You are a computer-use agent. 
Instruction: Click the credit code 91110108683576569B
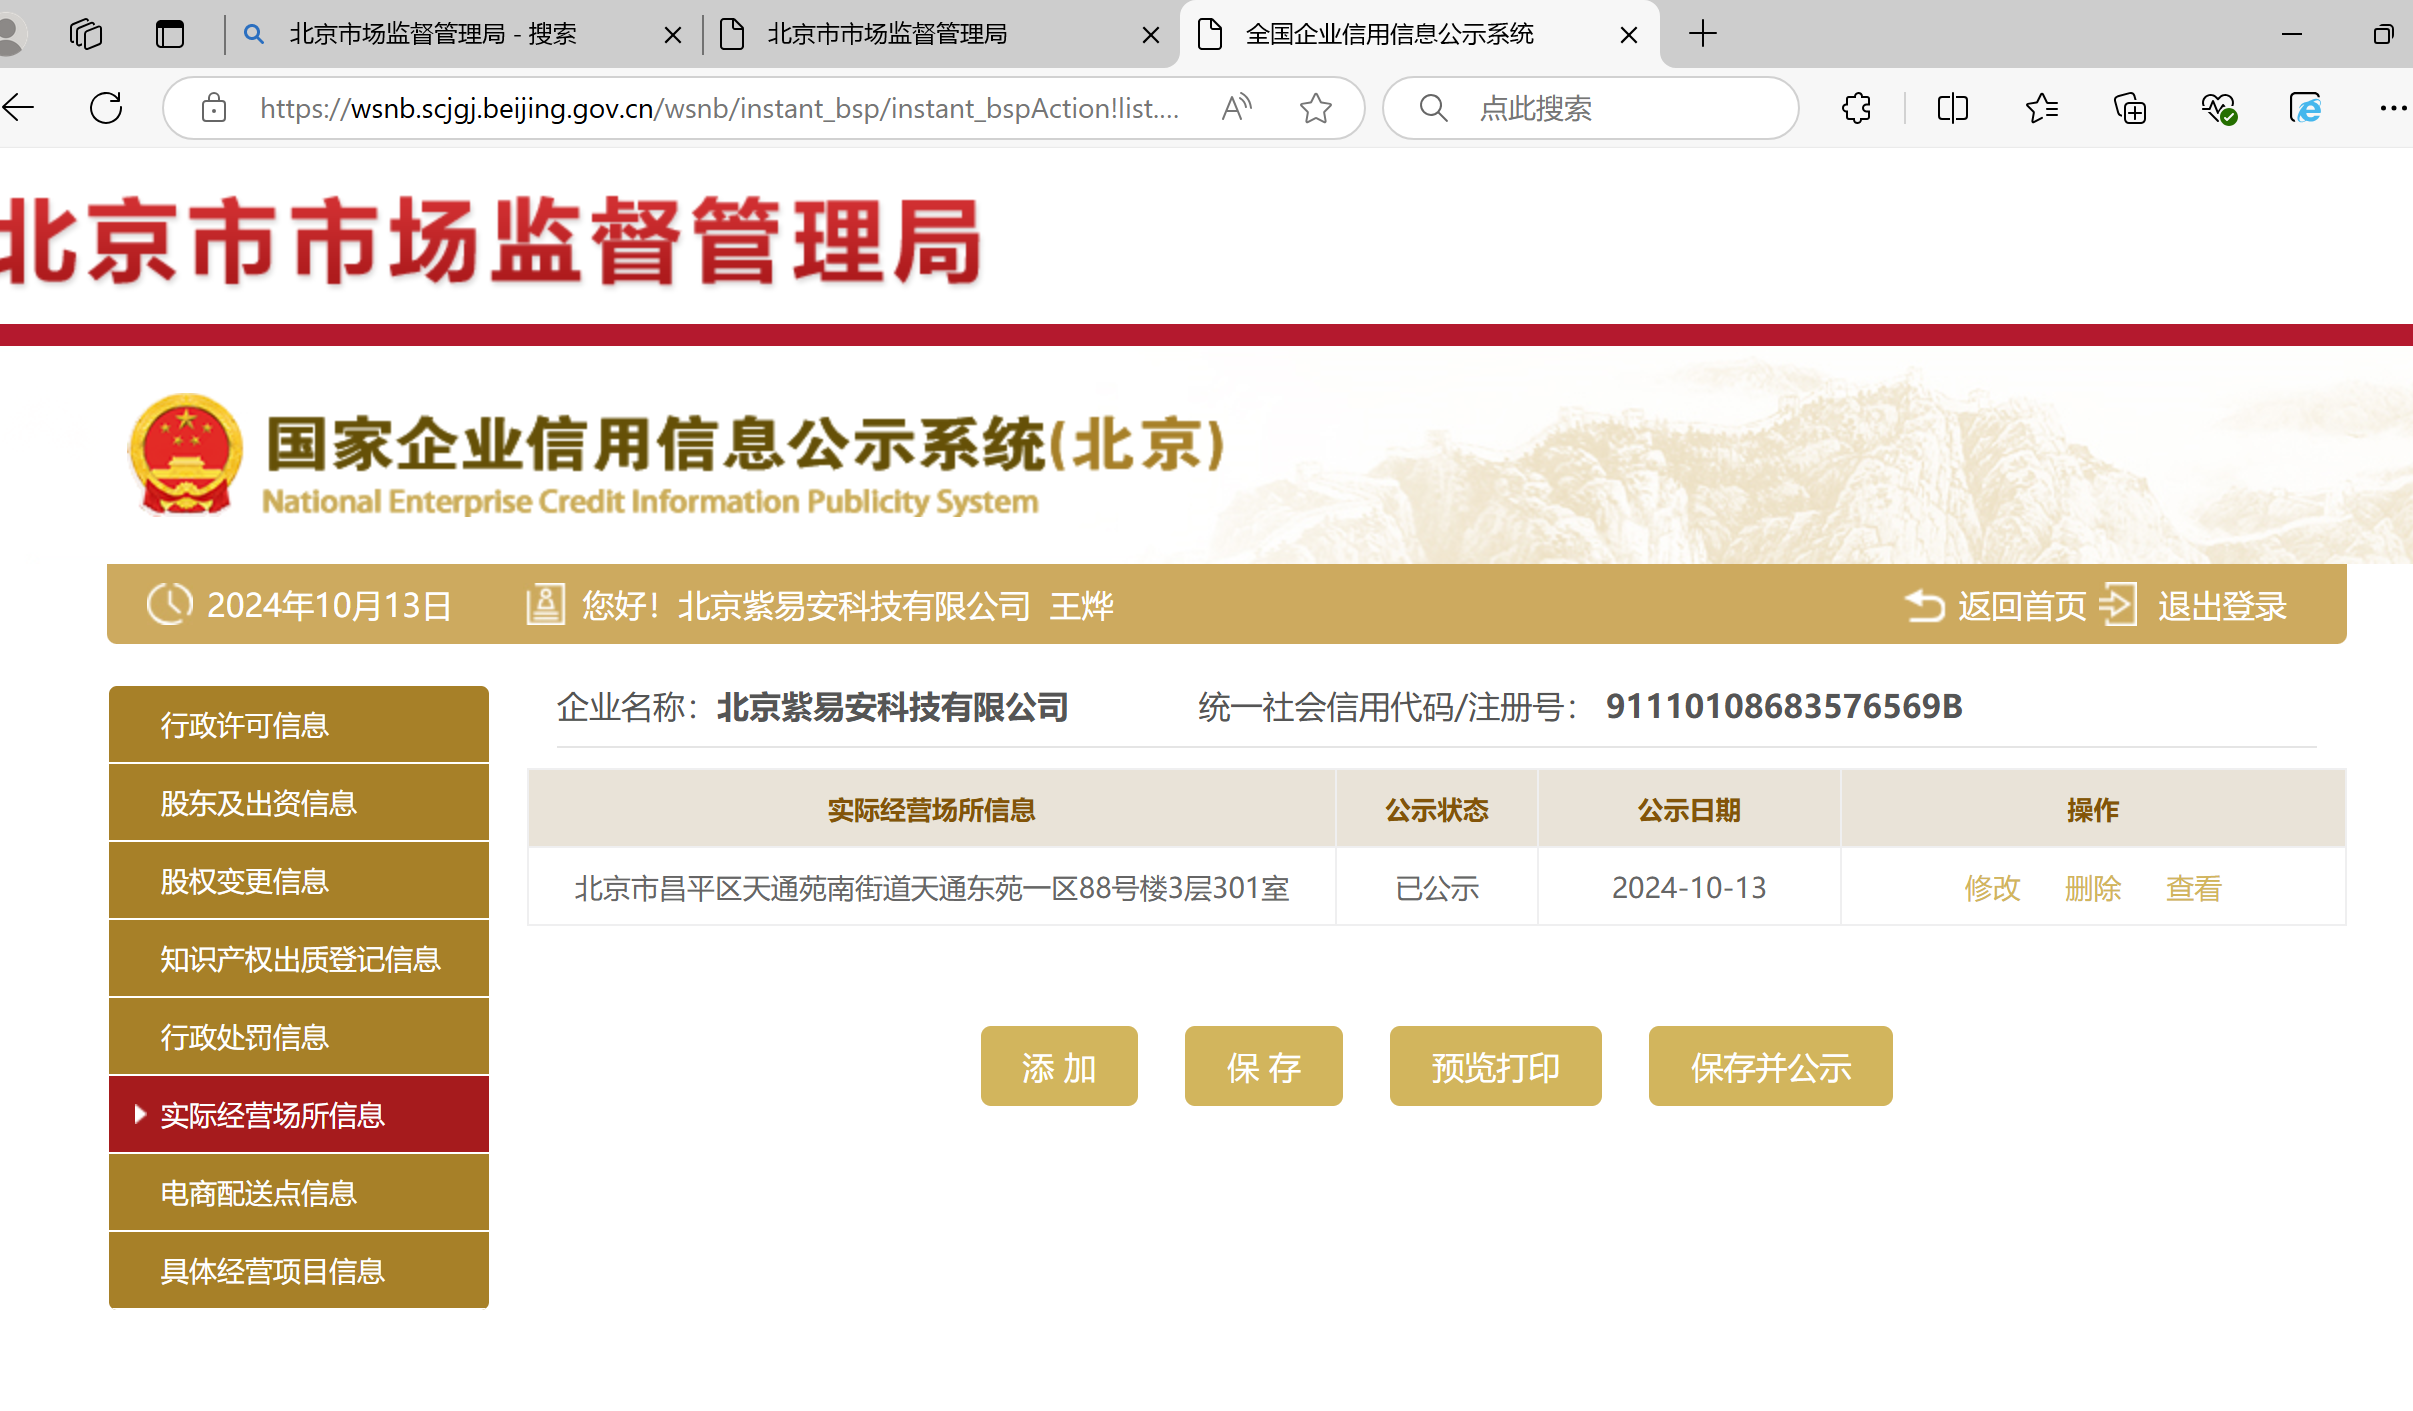(1784, 706)
